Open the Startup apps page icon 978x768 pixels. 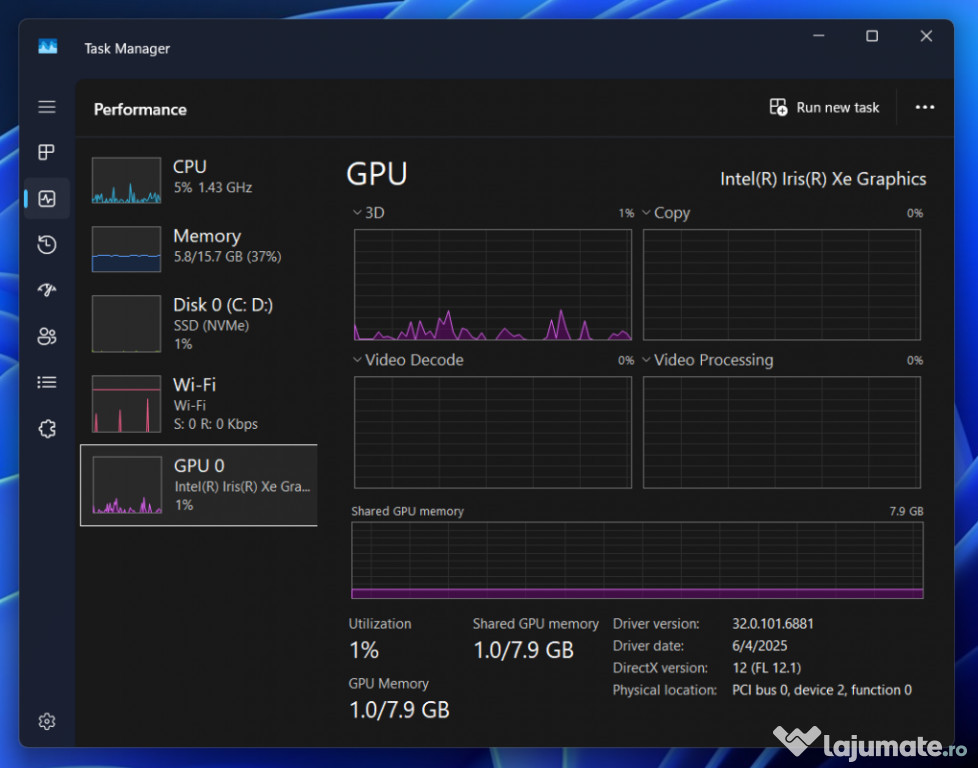pyautogui.click(x=47, y=290)
